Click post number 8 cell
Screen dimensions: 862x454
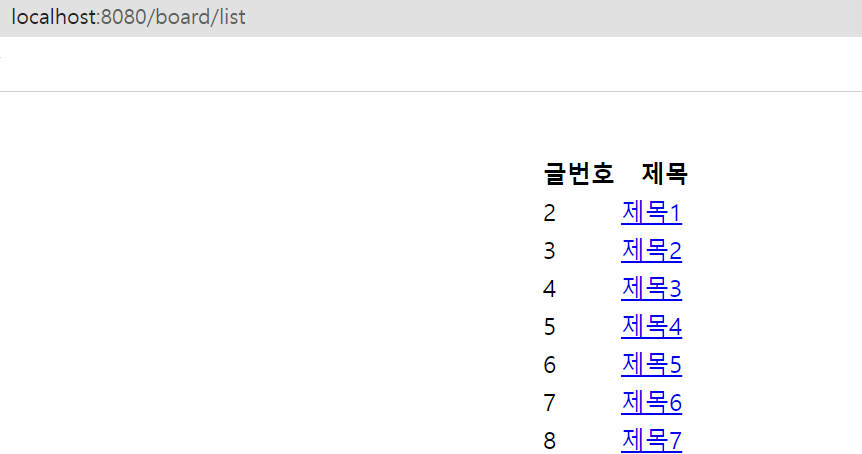coord(549,441)
